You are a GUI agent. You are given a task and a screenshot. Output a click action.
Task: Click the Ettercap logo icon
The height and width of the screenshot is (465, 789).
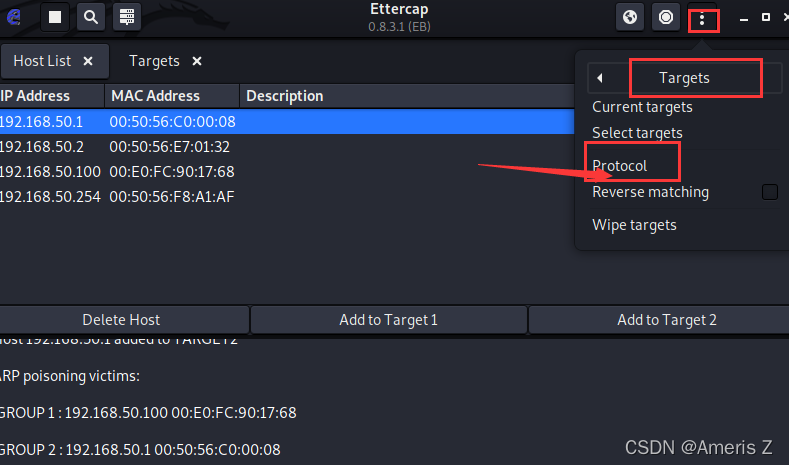pos(14,17)
